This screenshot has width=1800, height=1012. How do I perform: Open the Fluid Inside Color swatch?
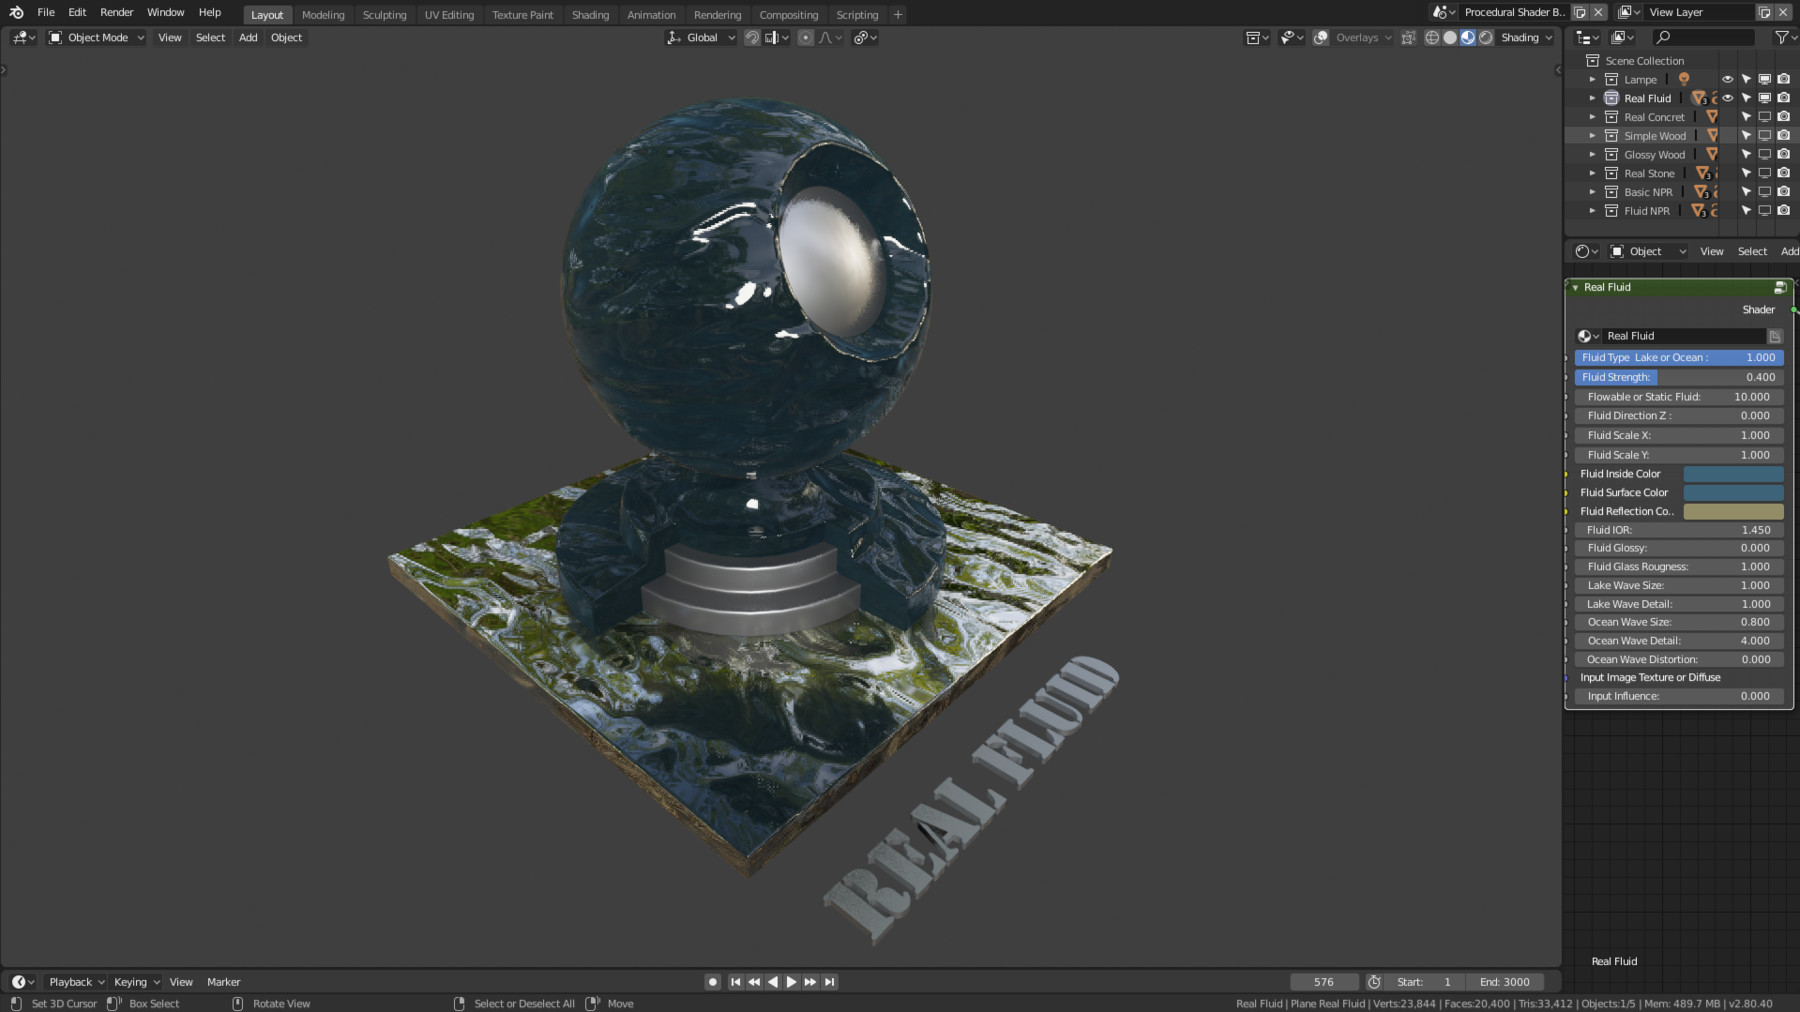click(x=1734, y=473)
